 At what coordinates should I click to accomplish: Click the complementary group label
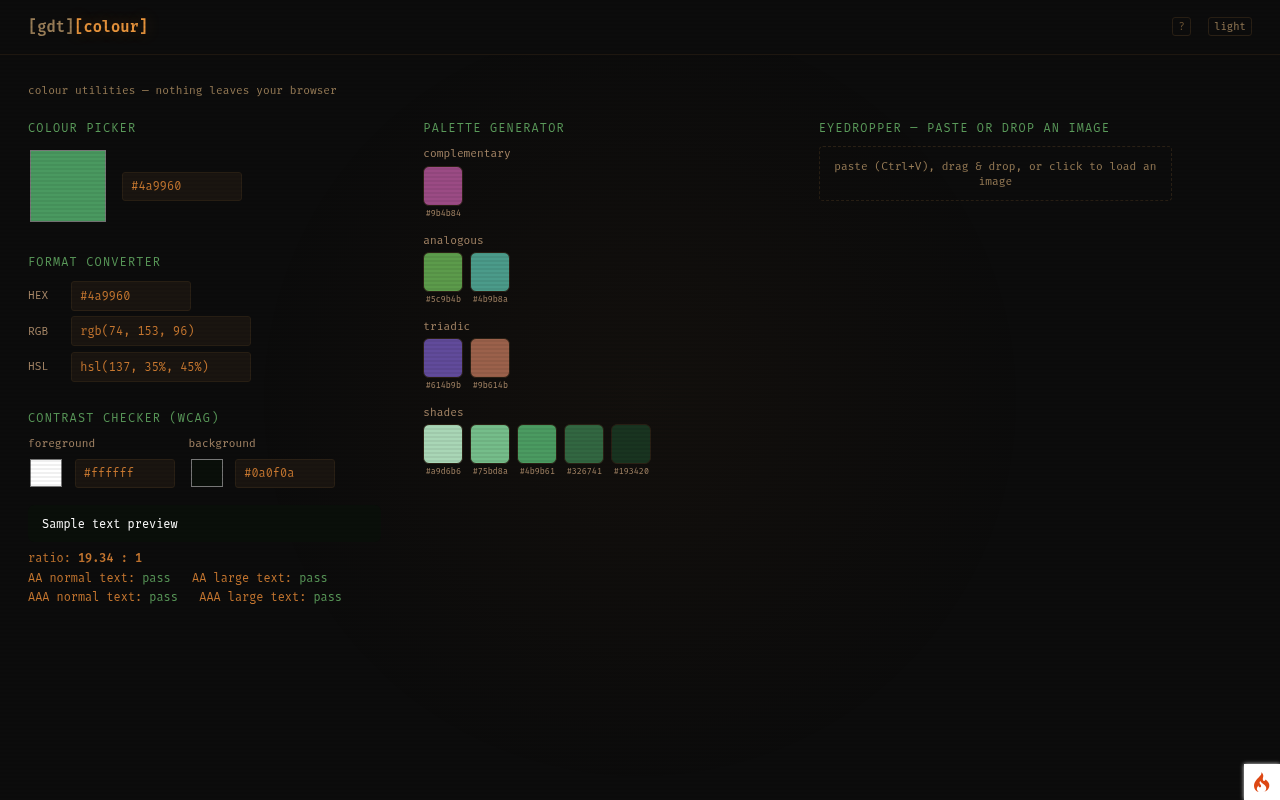[x=467, y=153]
